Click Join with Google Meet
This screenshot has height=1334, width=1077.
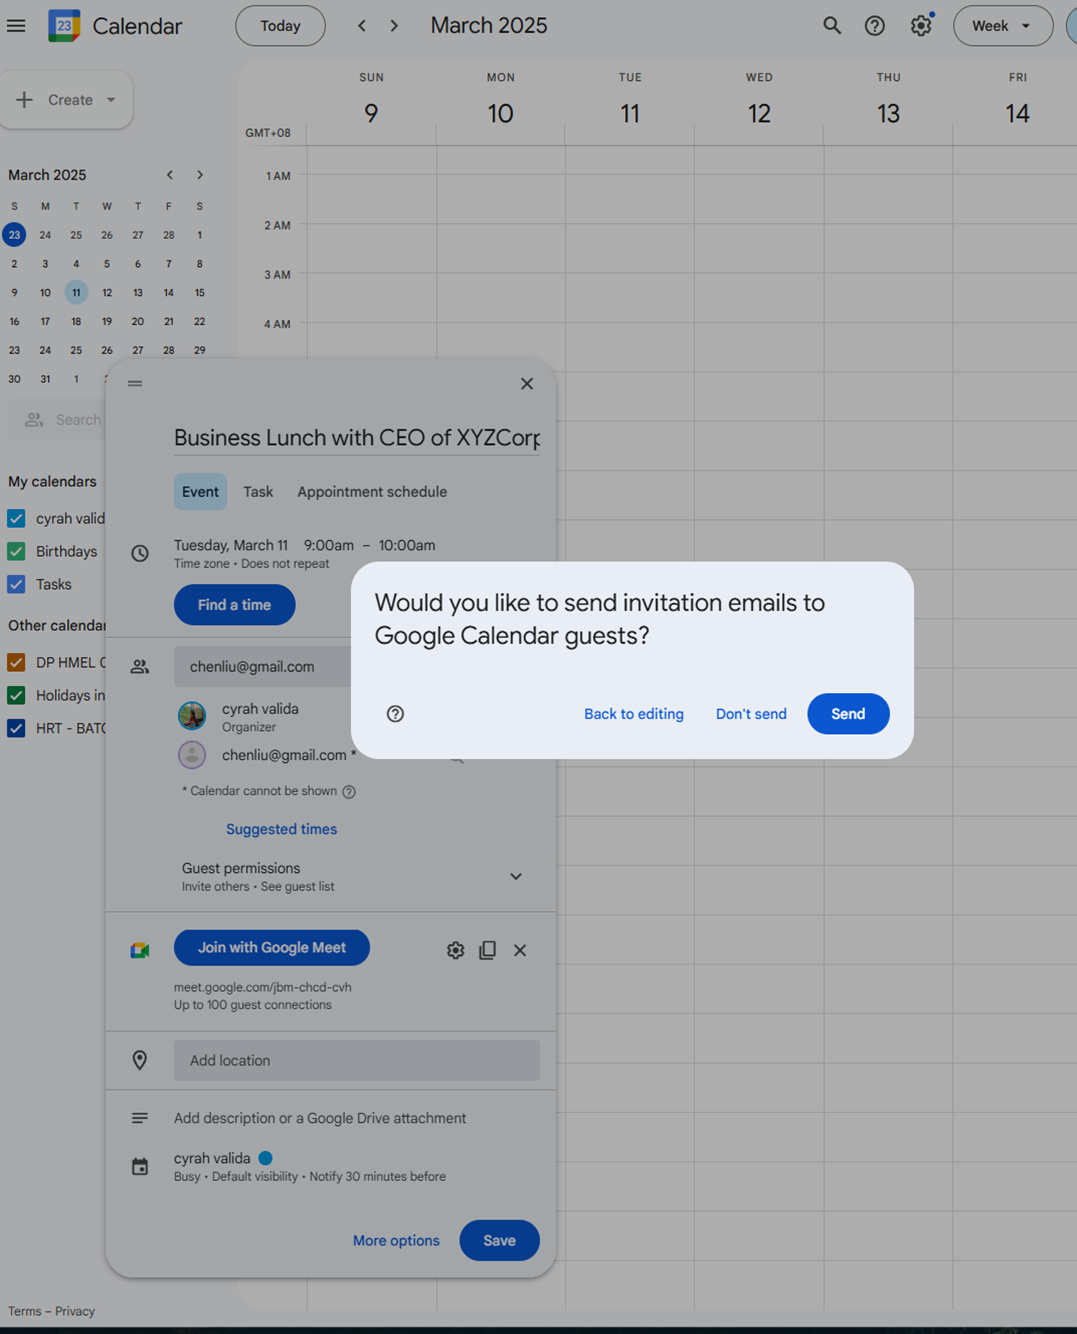coord(272,948)
